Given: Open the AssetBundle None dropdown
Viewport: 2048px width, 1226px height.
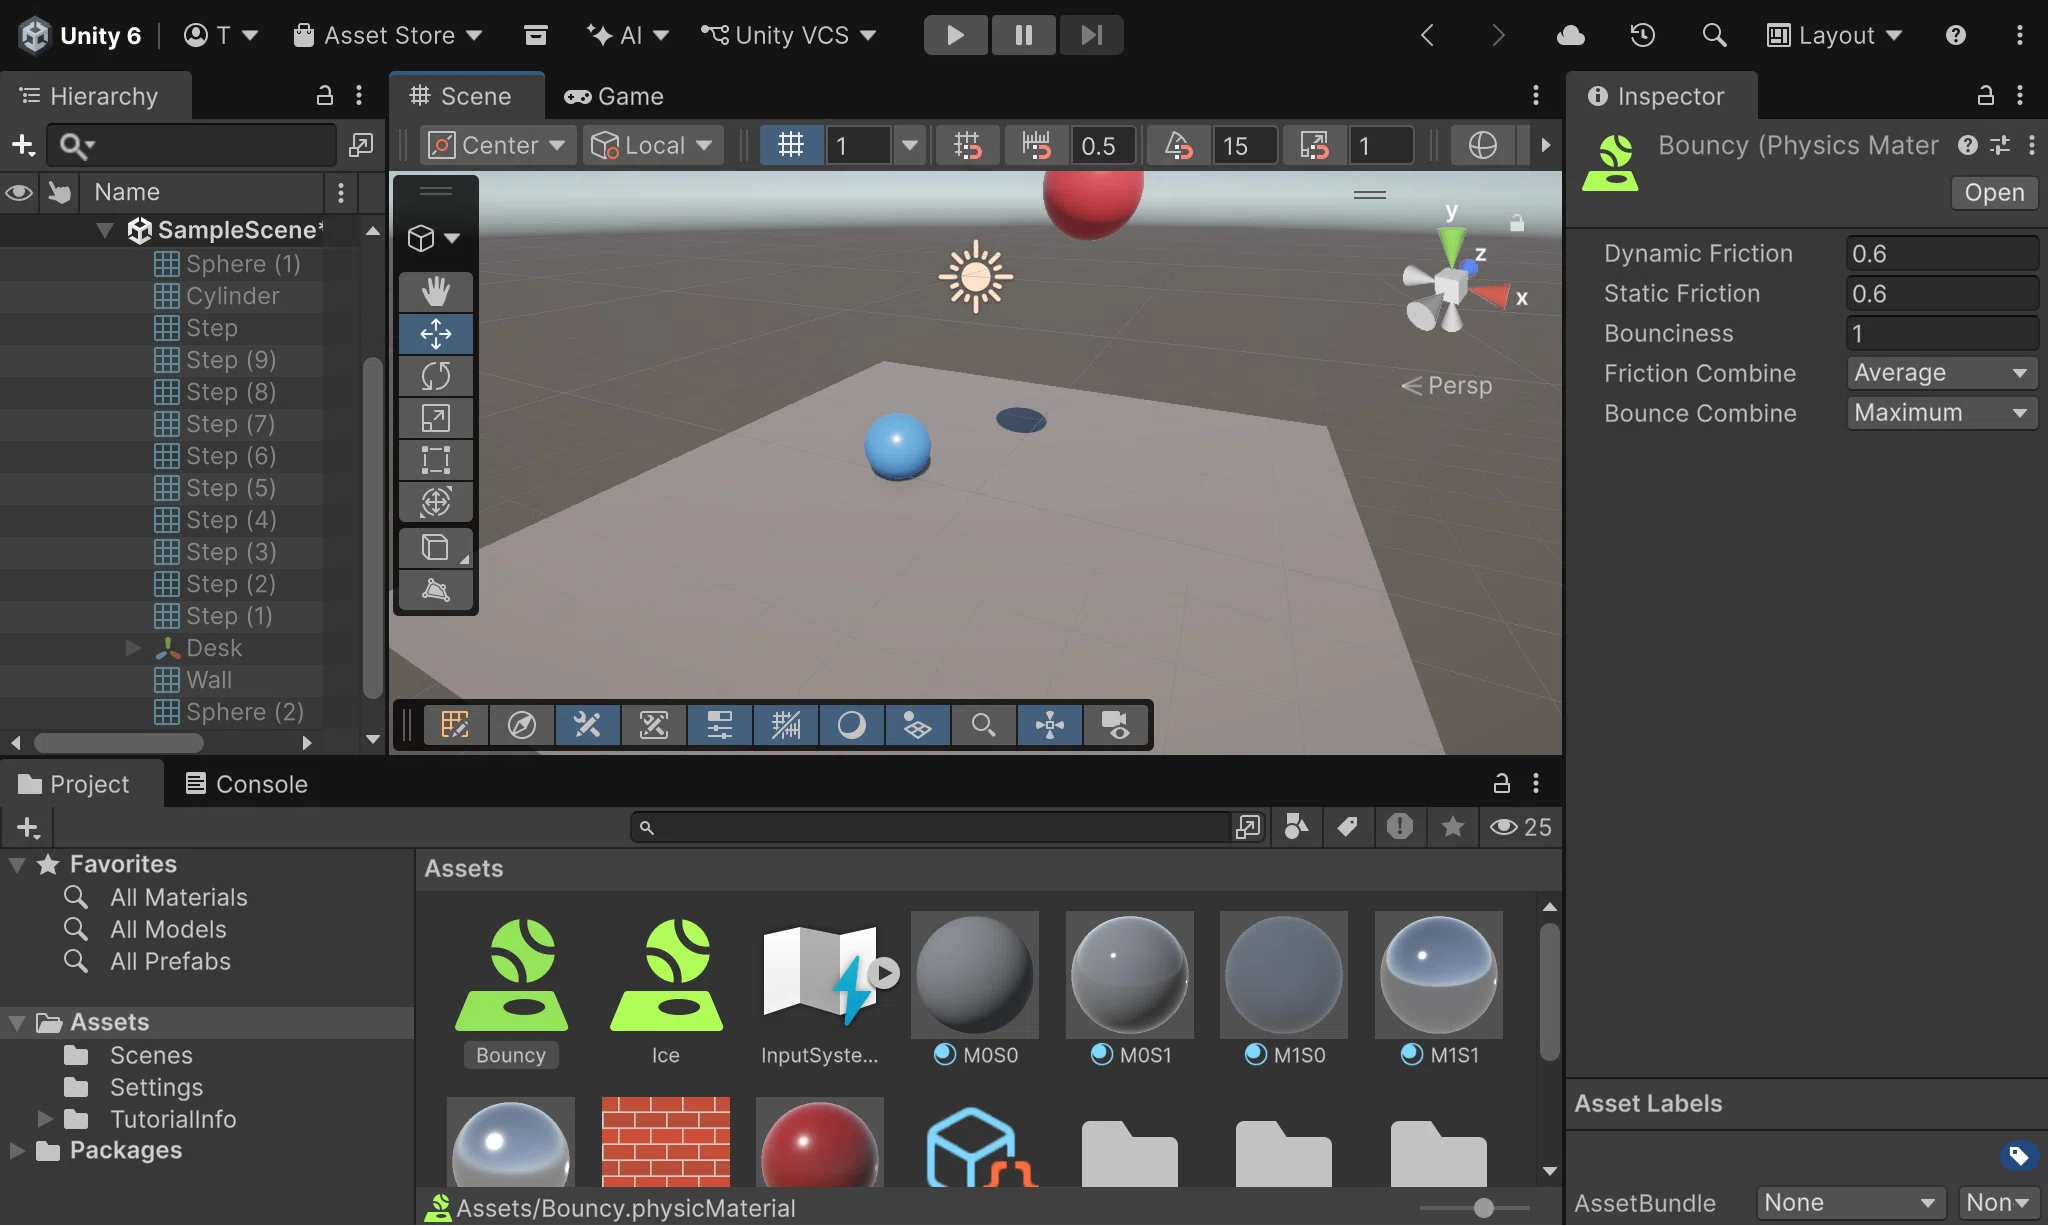Looking at the screenshot, I should pos(1850,1202).
